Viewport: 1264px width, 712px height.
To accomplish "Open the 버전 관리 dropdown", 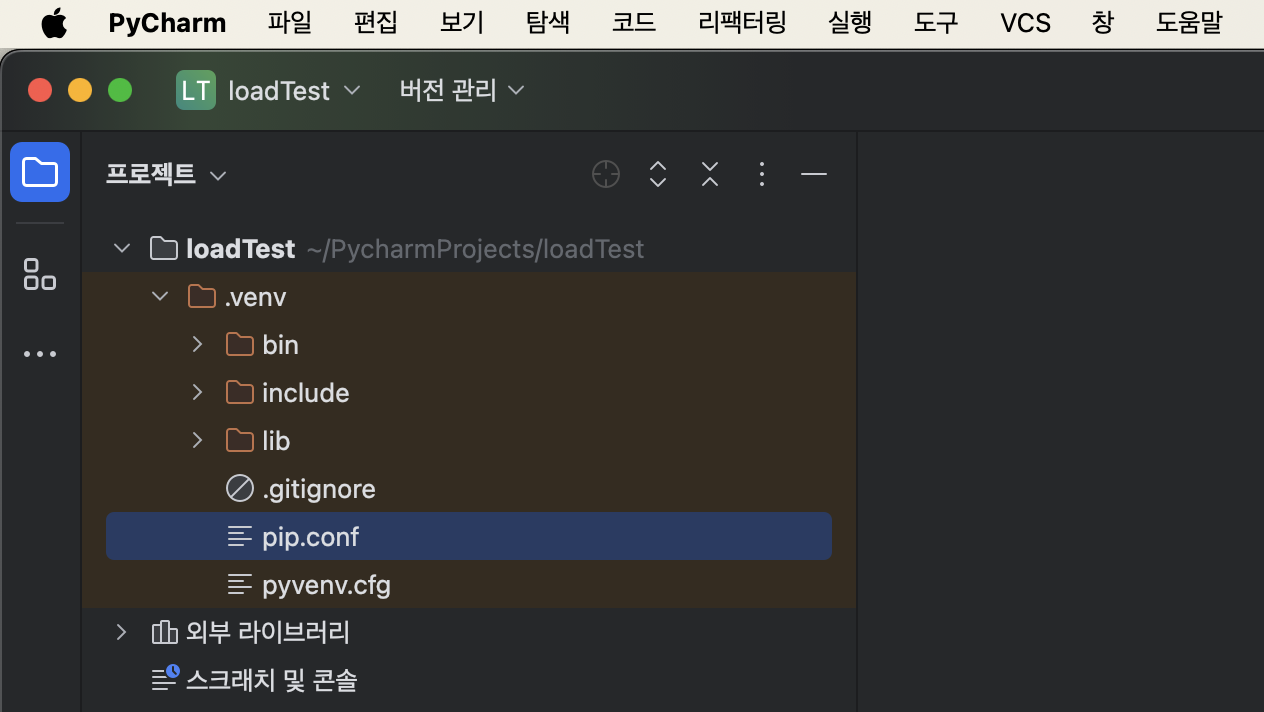I will coord(462,90).
